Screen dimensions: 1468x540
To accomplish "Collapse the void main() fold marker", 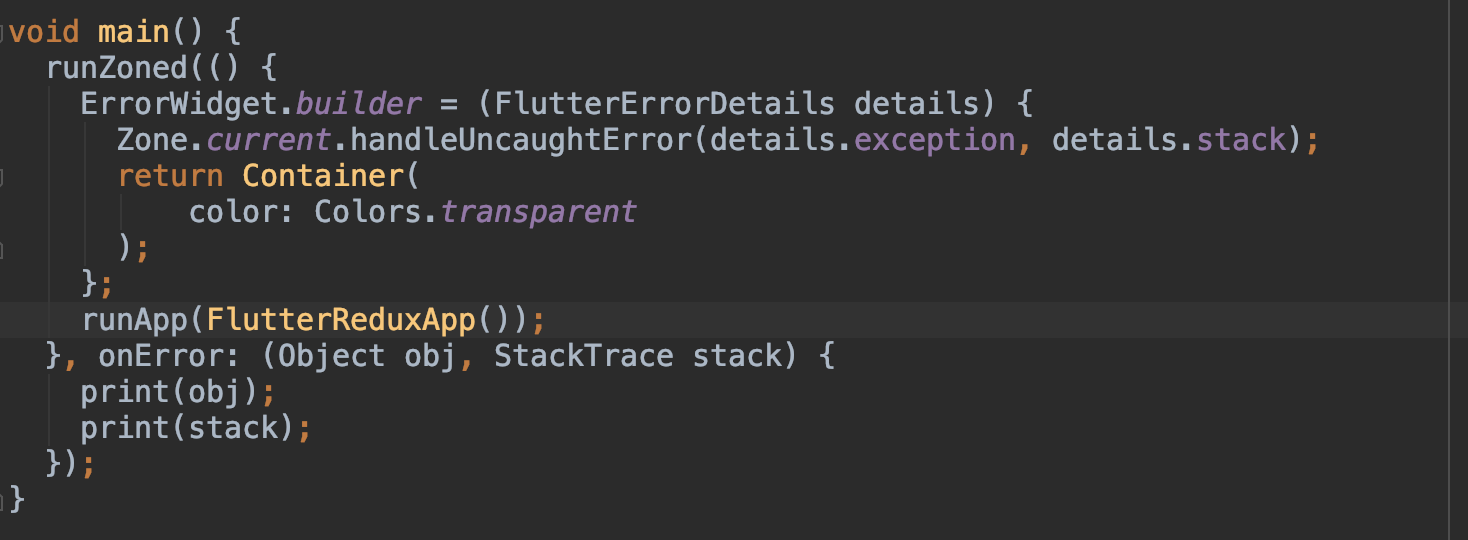I will point(3,32).
